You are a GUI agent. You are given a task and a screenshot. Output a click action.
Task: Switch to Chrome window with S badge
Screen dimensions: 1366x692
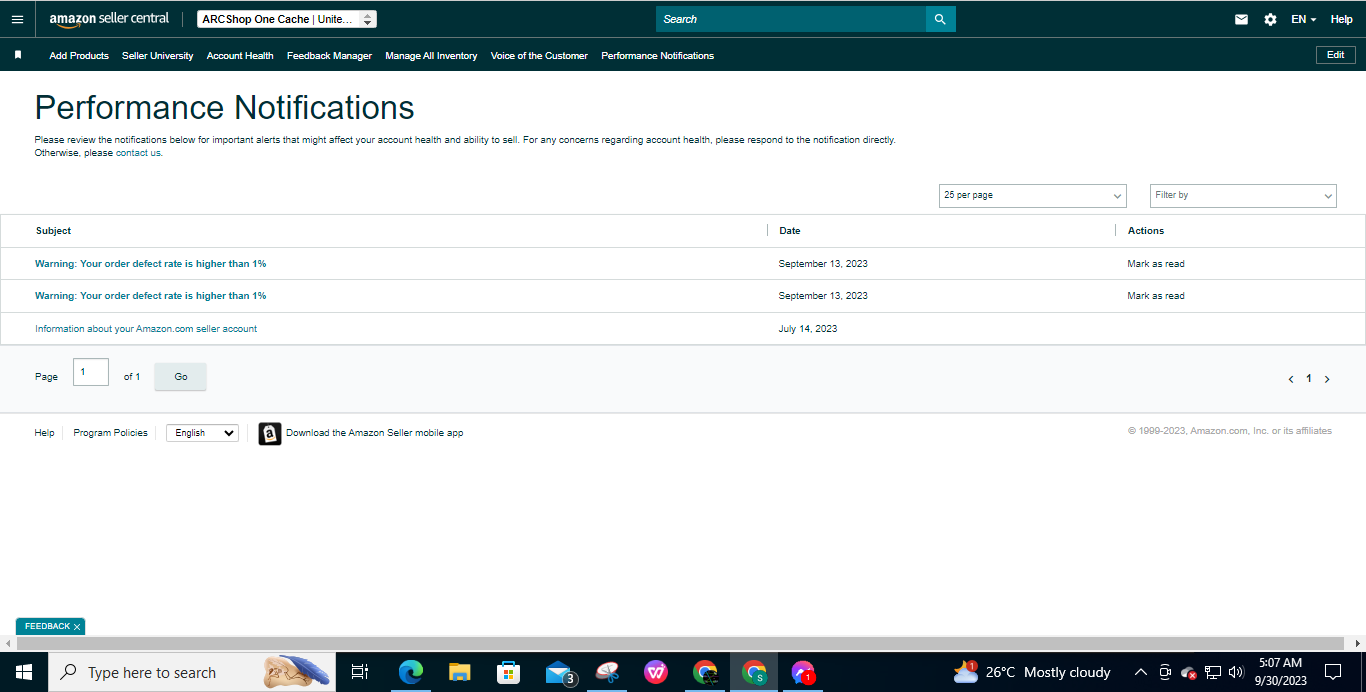754,672
